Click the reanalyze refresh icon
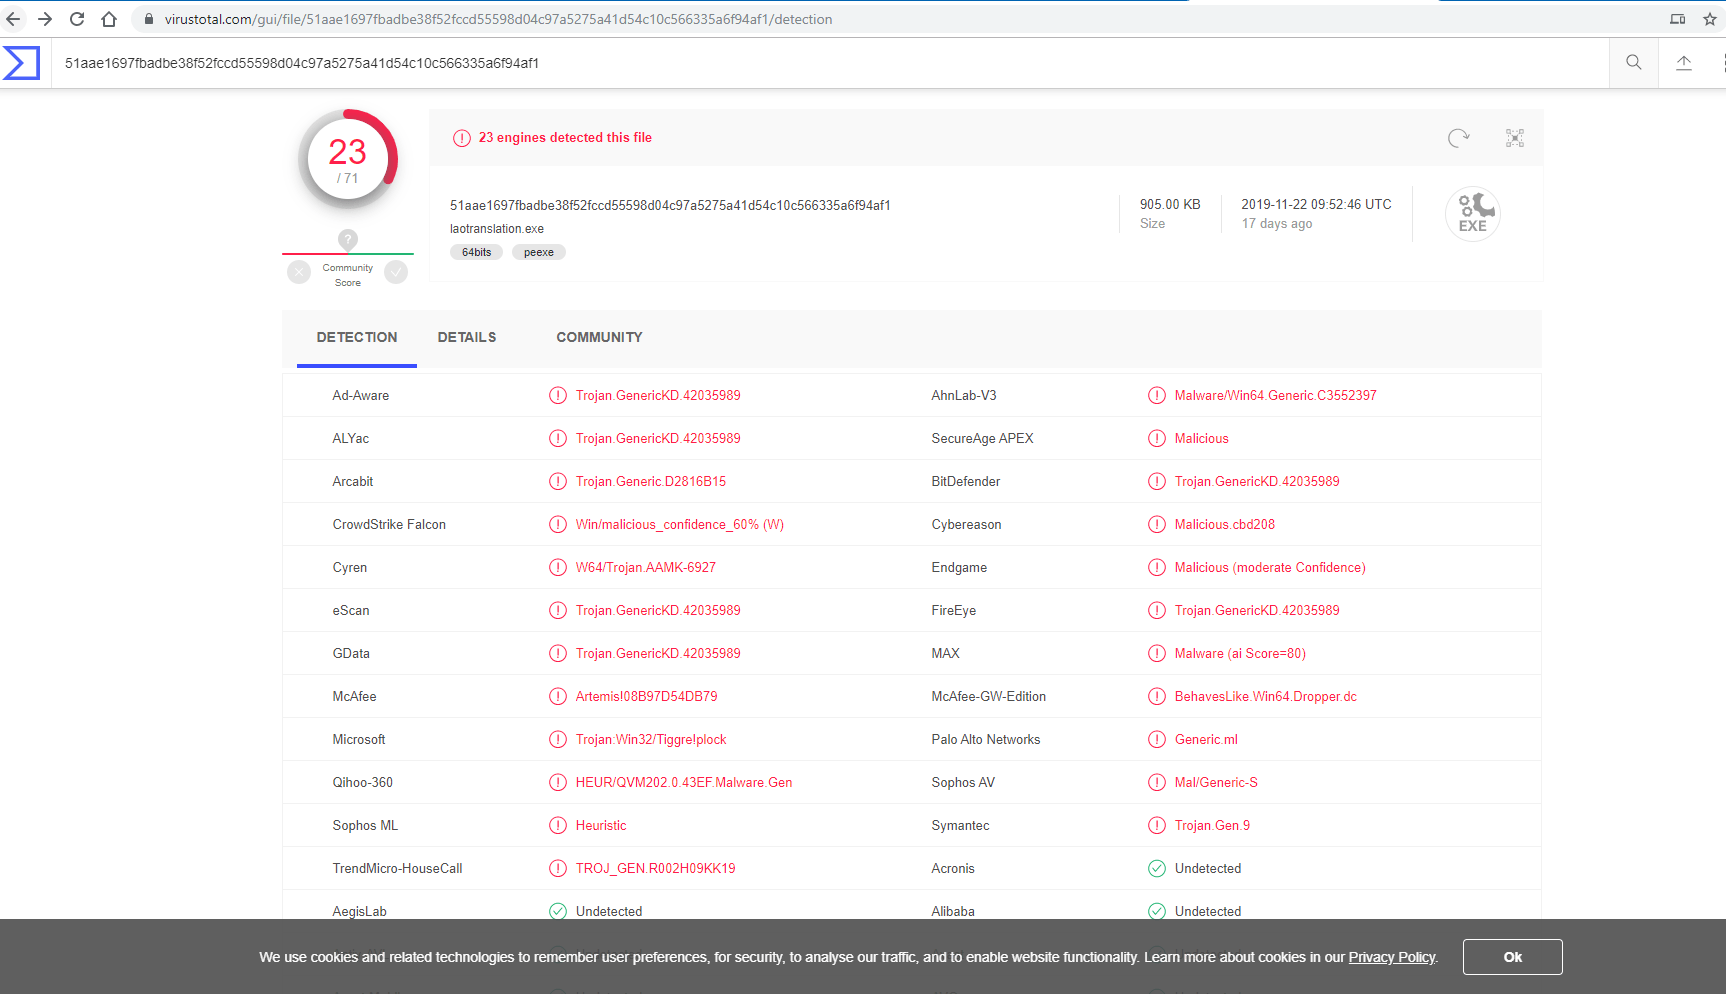 coord(1459,138)
